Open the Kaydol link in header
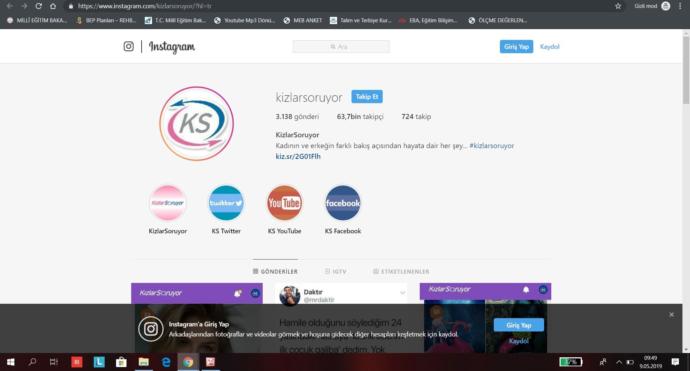690x371 pixels. point(550,47)
